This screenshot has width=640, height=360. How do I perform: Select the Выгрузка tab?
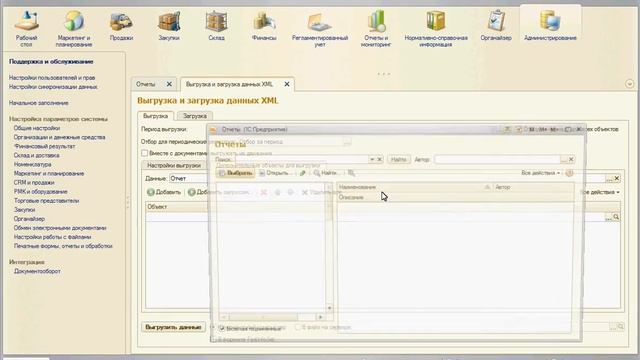pyautogui.click(x=156, y=116)
